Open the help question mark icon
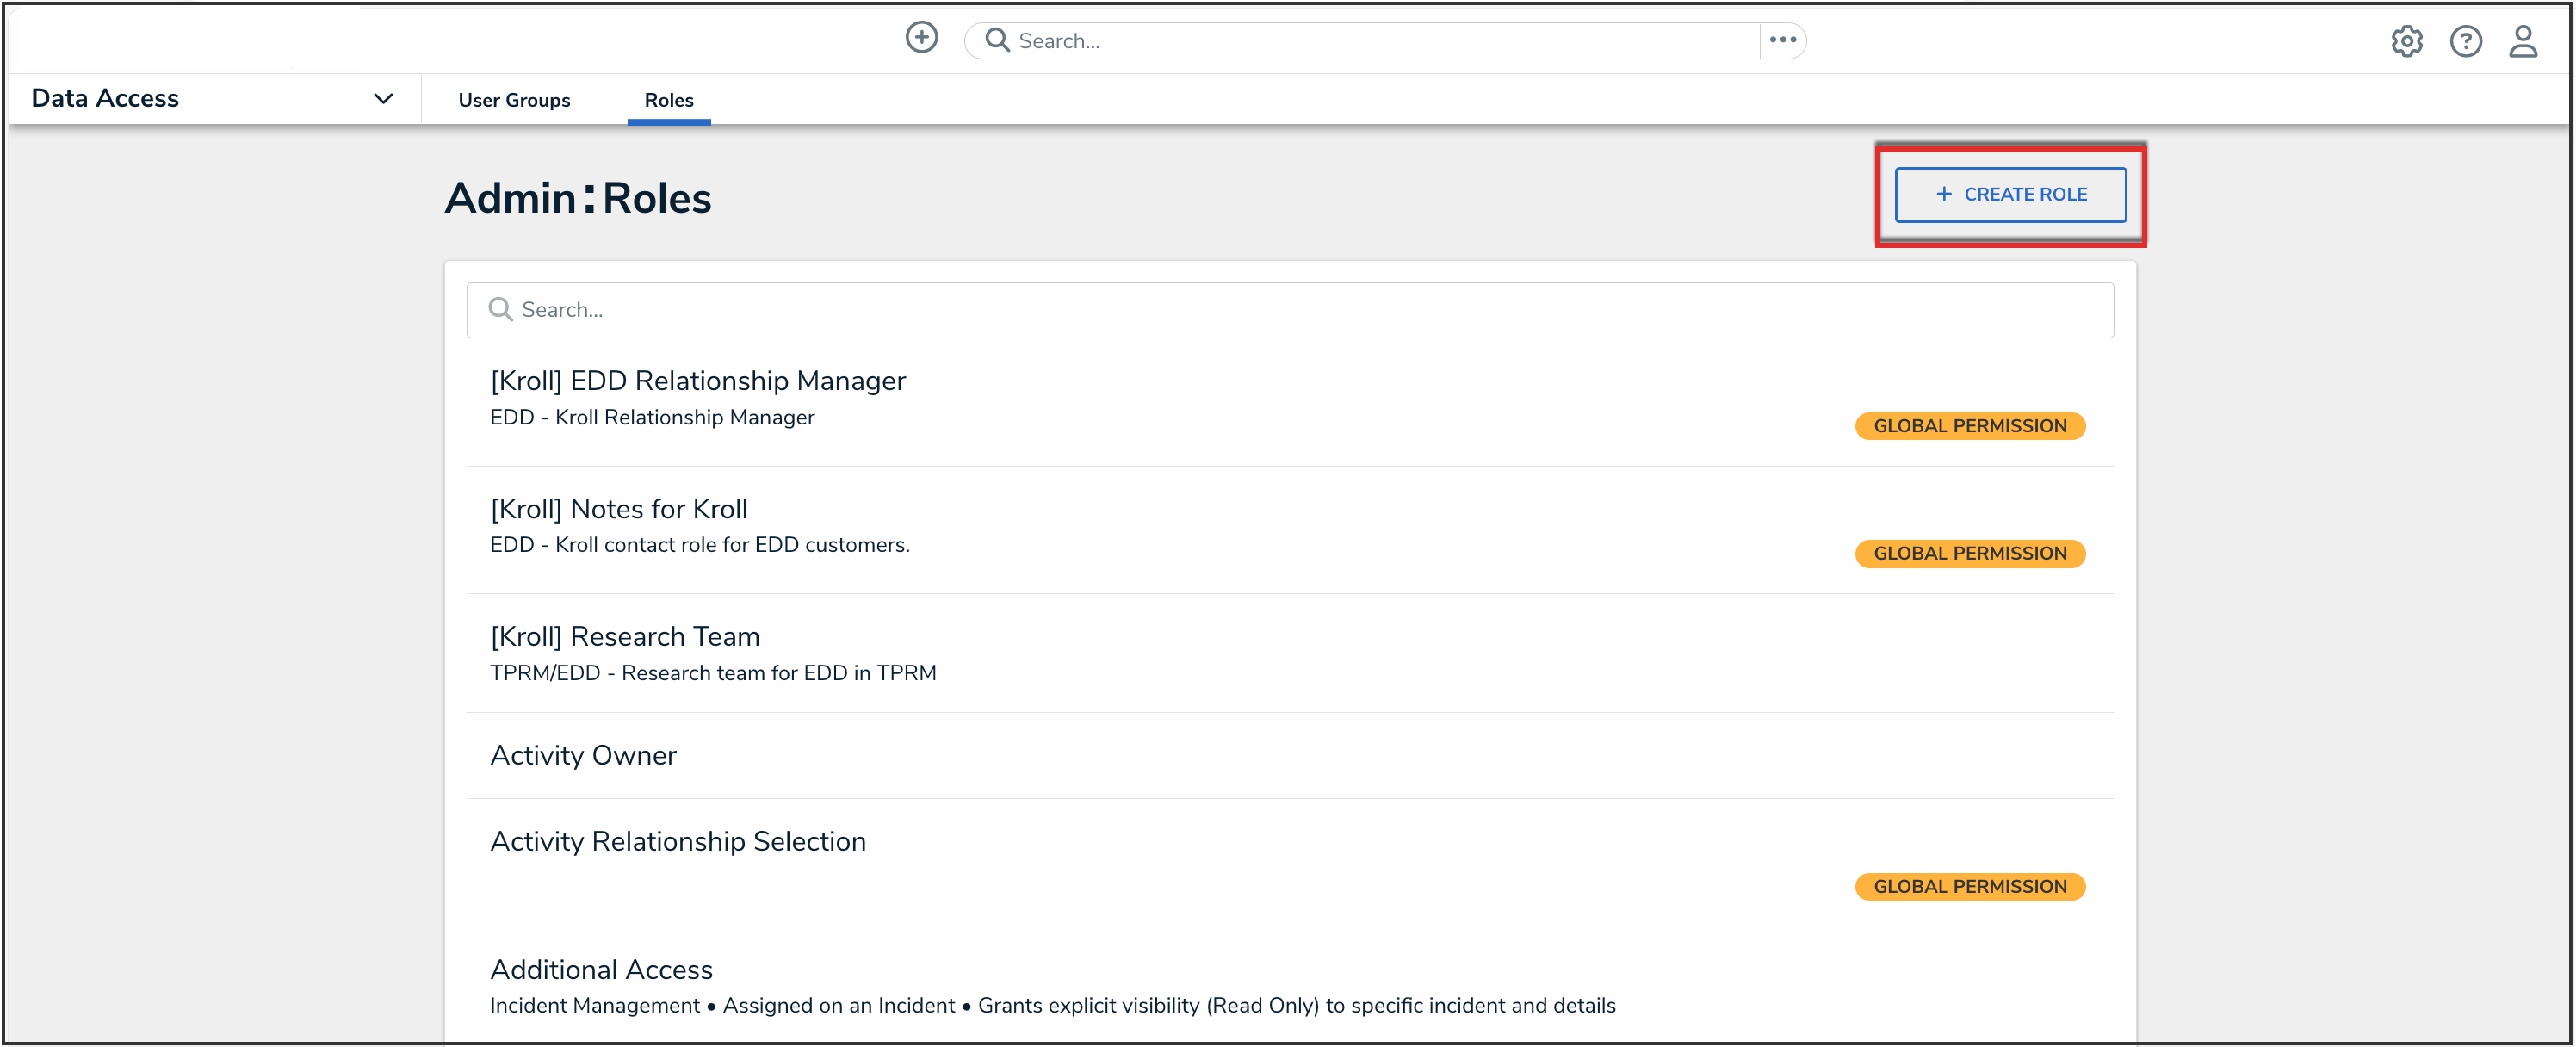 pyautogui.click(x=2465, y=41)
